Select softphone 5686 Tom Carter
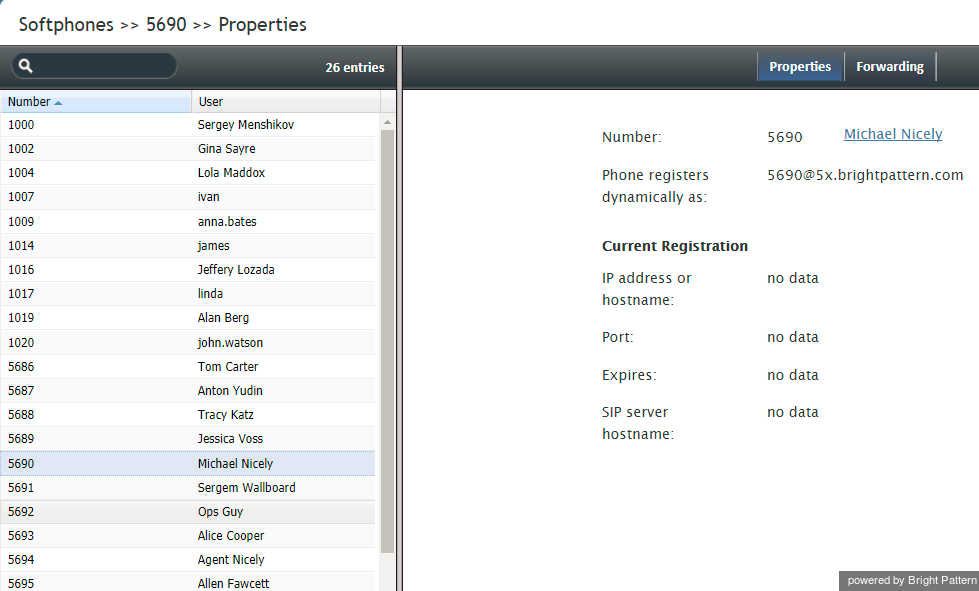Image resolution: width=979 pixels, height=591 pixels. 188,366
